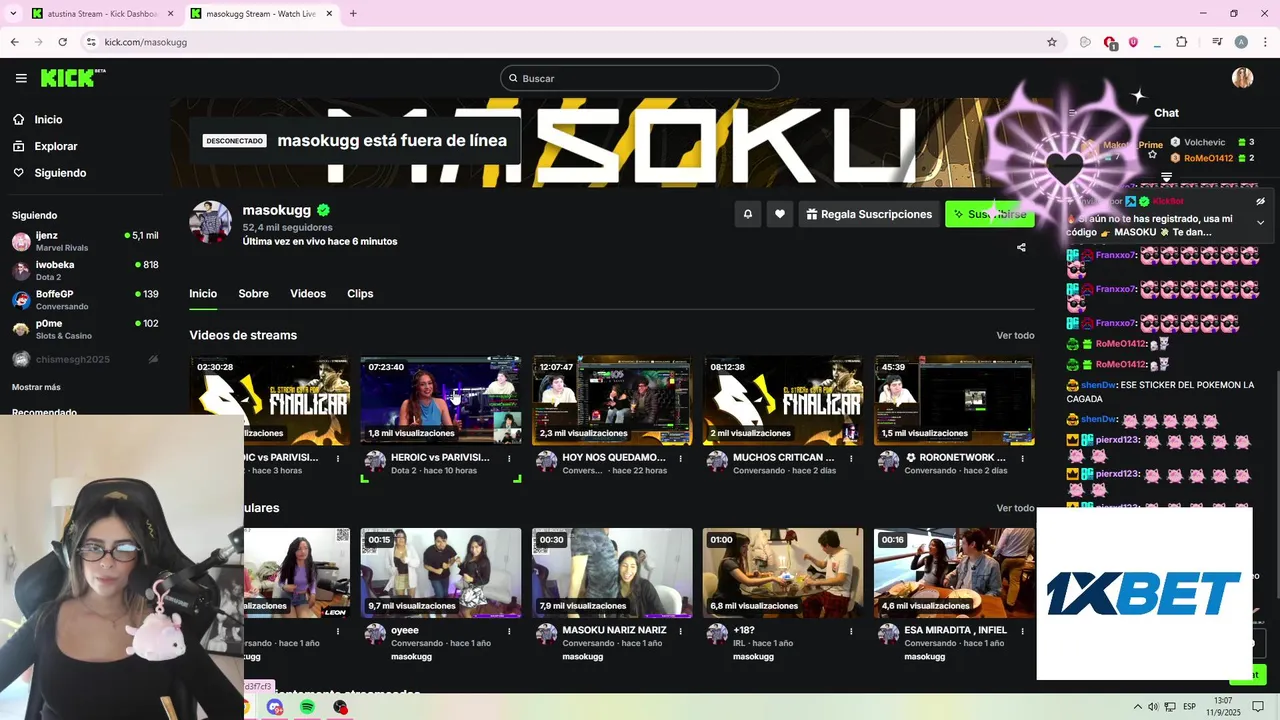Open options for RORONETWORK video
1280x720 pixels.
click(1022, 459)
